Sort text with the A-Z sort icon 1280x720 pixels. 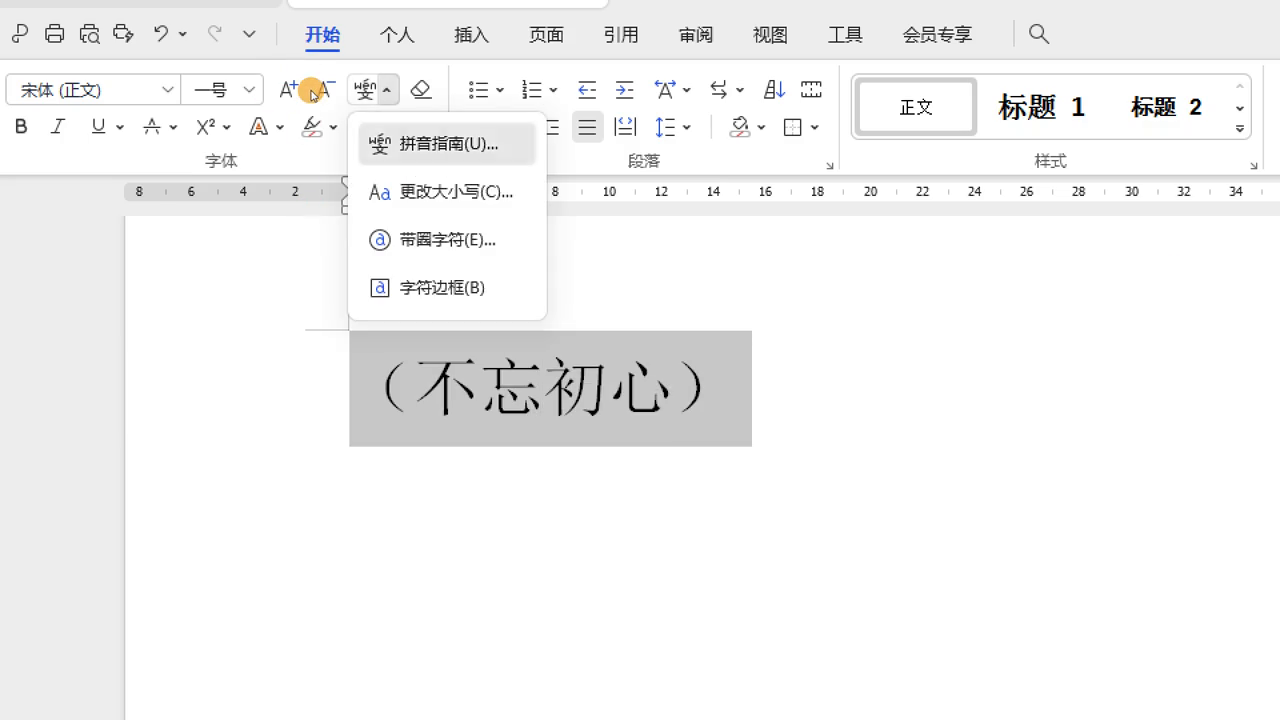(x=774, y=90)
